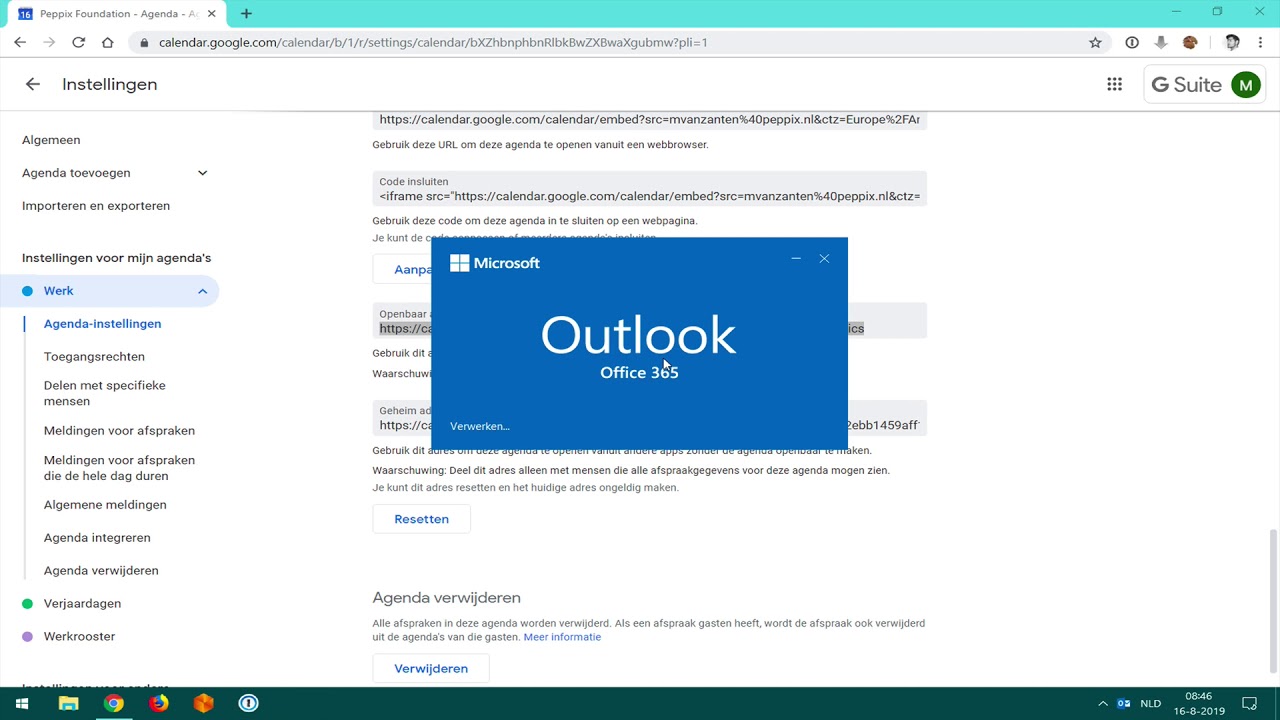The image size is (1280, 720).
Task: Open a new browser tab
Action: click(246, 13)
